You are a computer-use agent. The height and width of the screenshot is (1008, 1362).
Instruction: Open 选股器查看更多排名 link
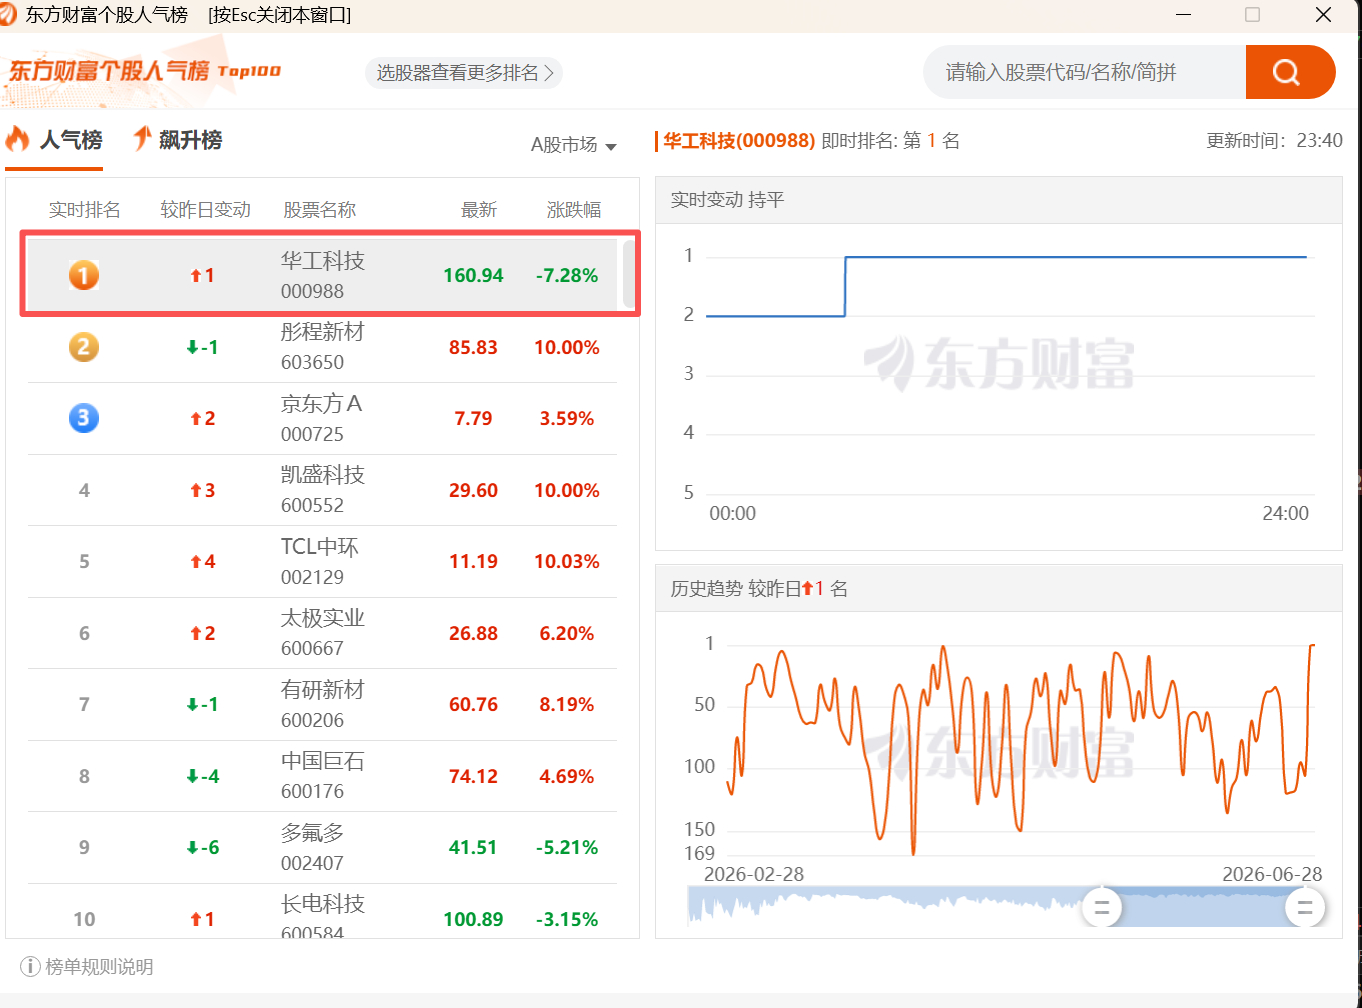point(464,73)
